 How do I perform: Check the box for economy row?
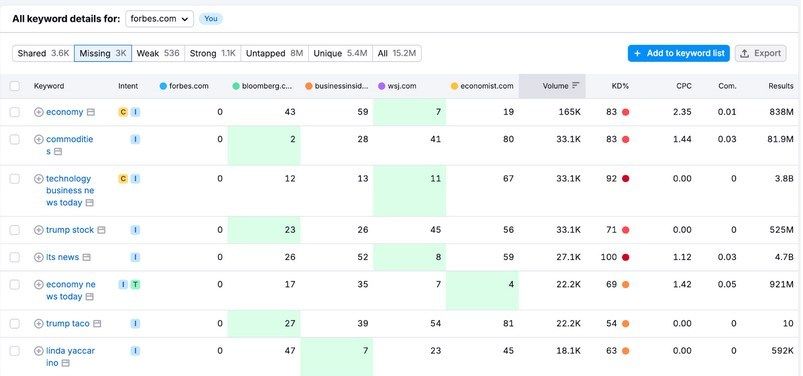pos(15,112)
